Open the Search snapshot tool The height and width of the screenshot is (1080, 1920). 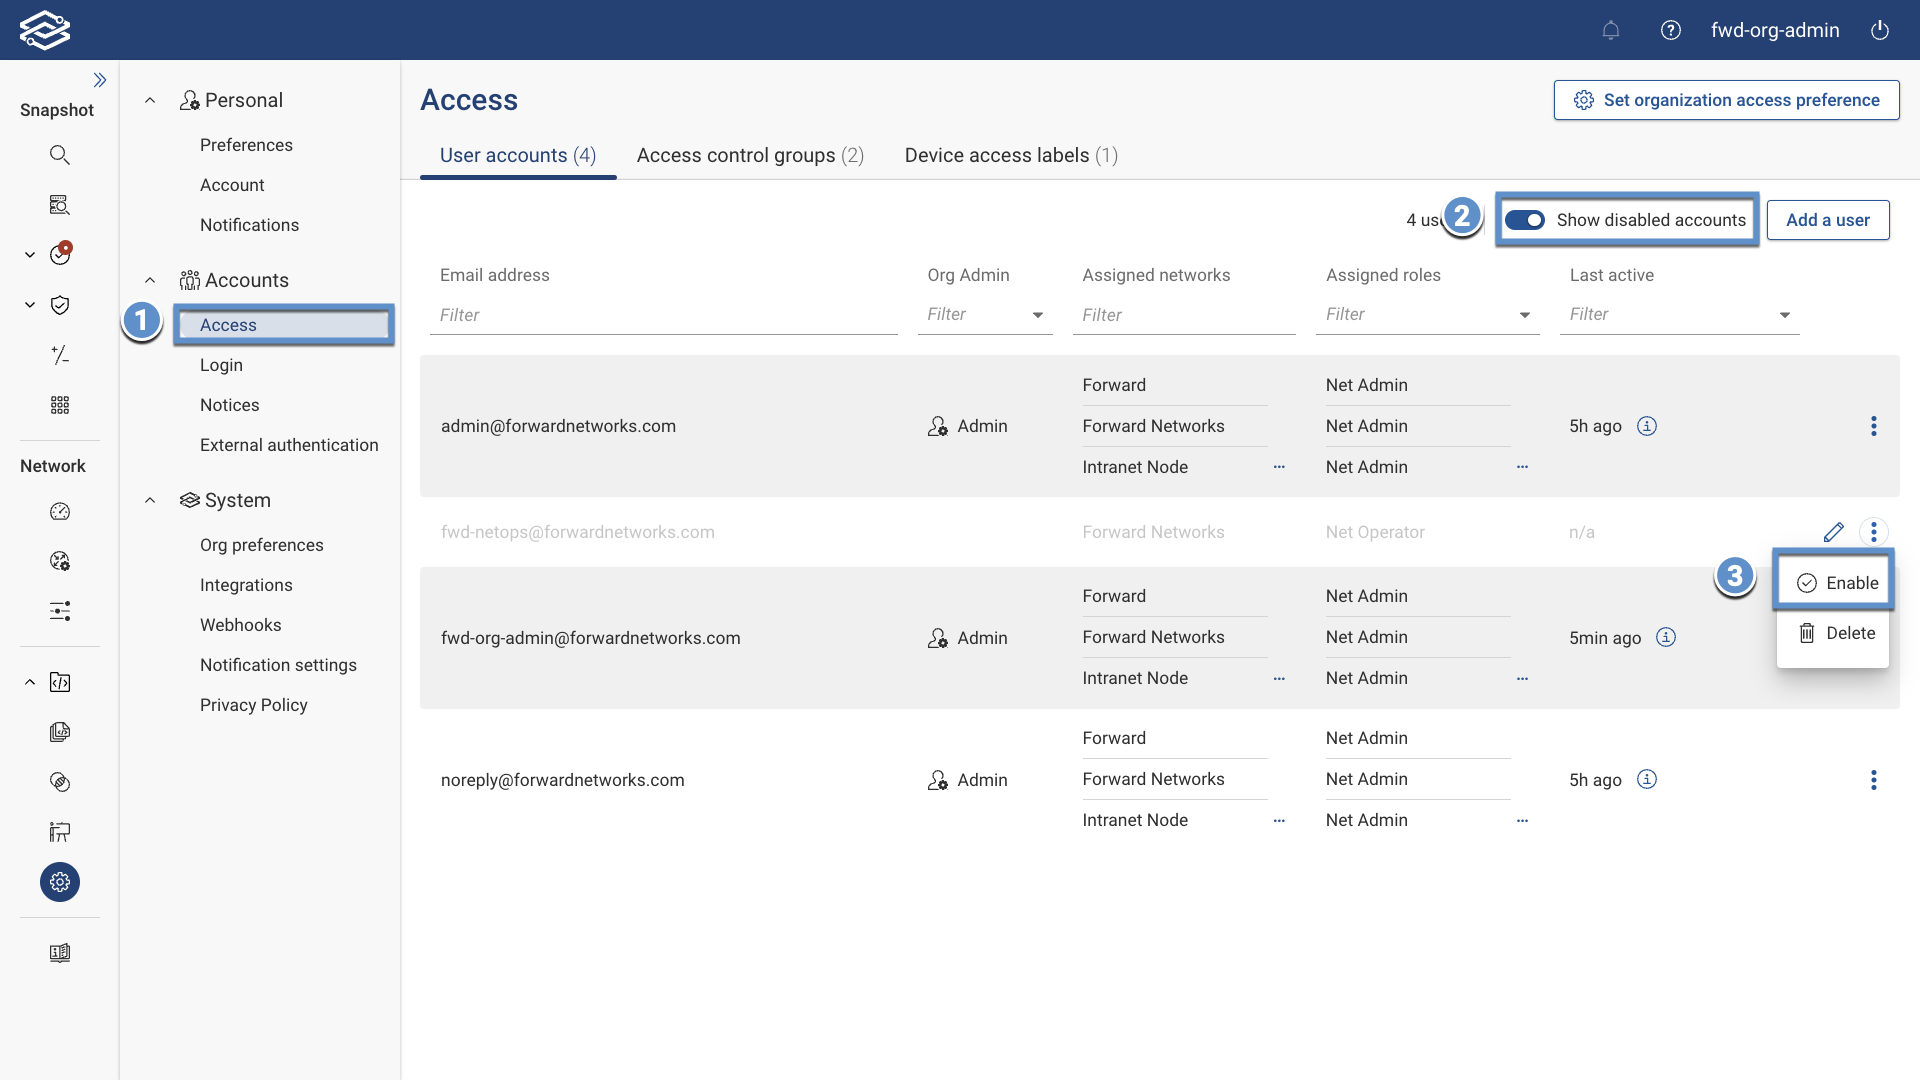click(60, 154)
